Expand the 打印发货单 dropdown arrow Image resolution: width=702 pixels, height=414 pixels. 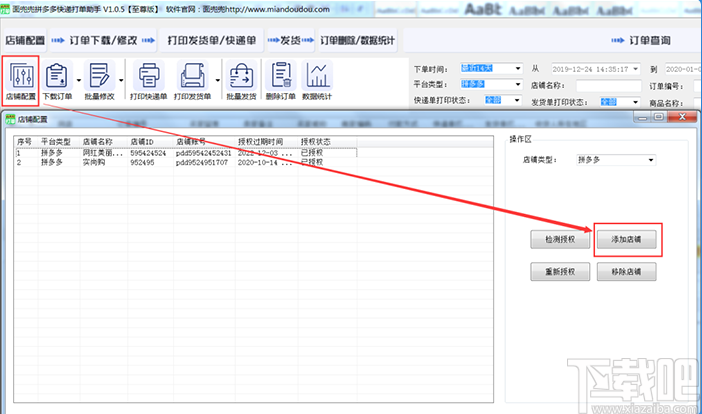tap(218, 81)
